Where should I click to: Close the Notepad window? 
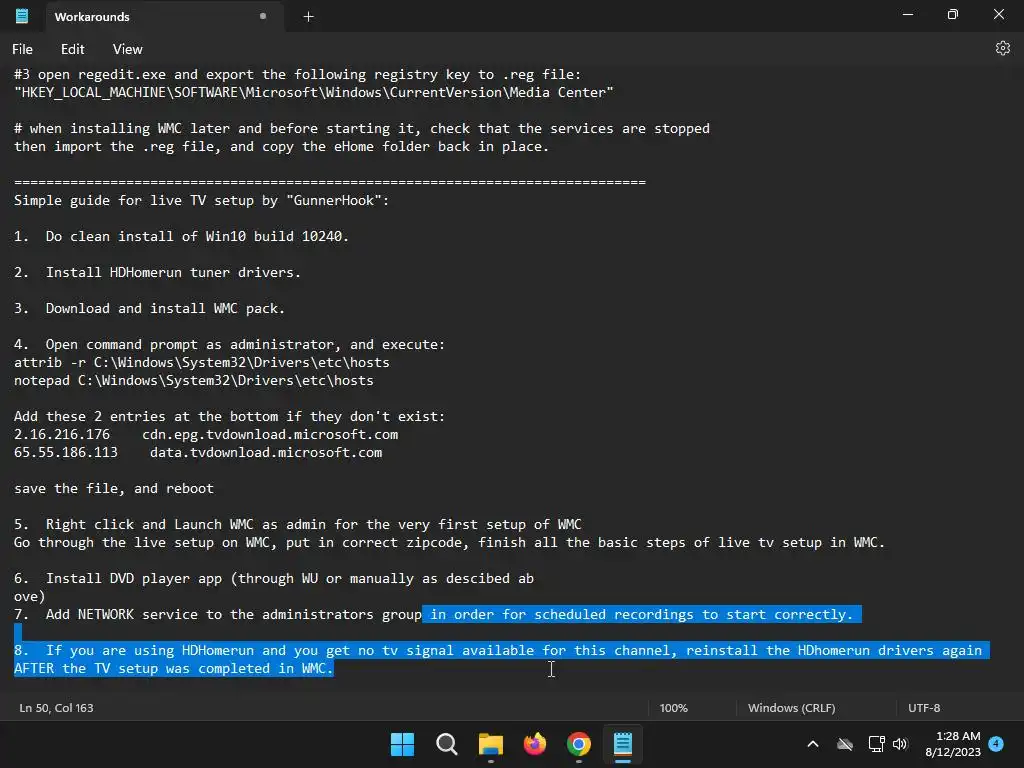(x=999, y=14)
